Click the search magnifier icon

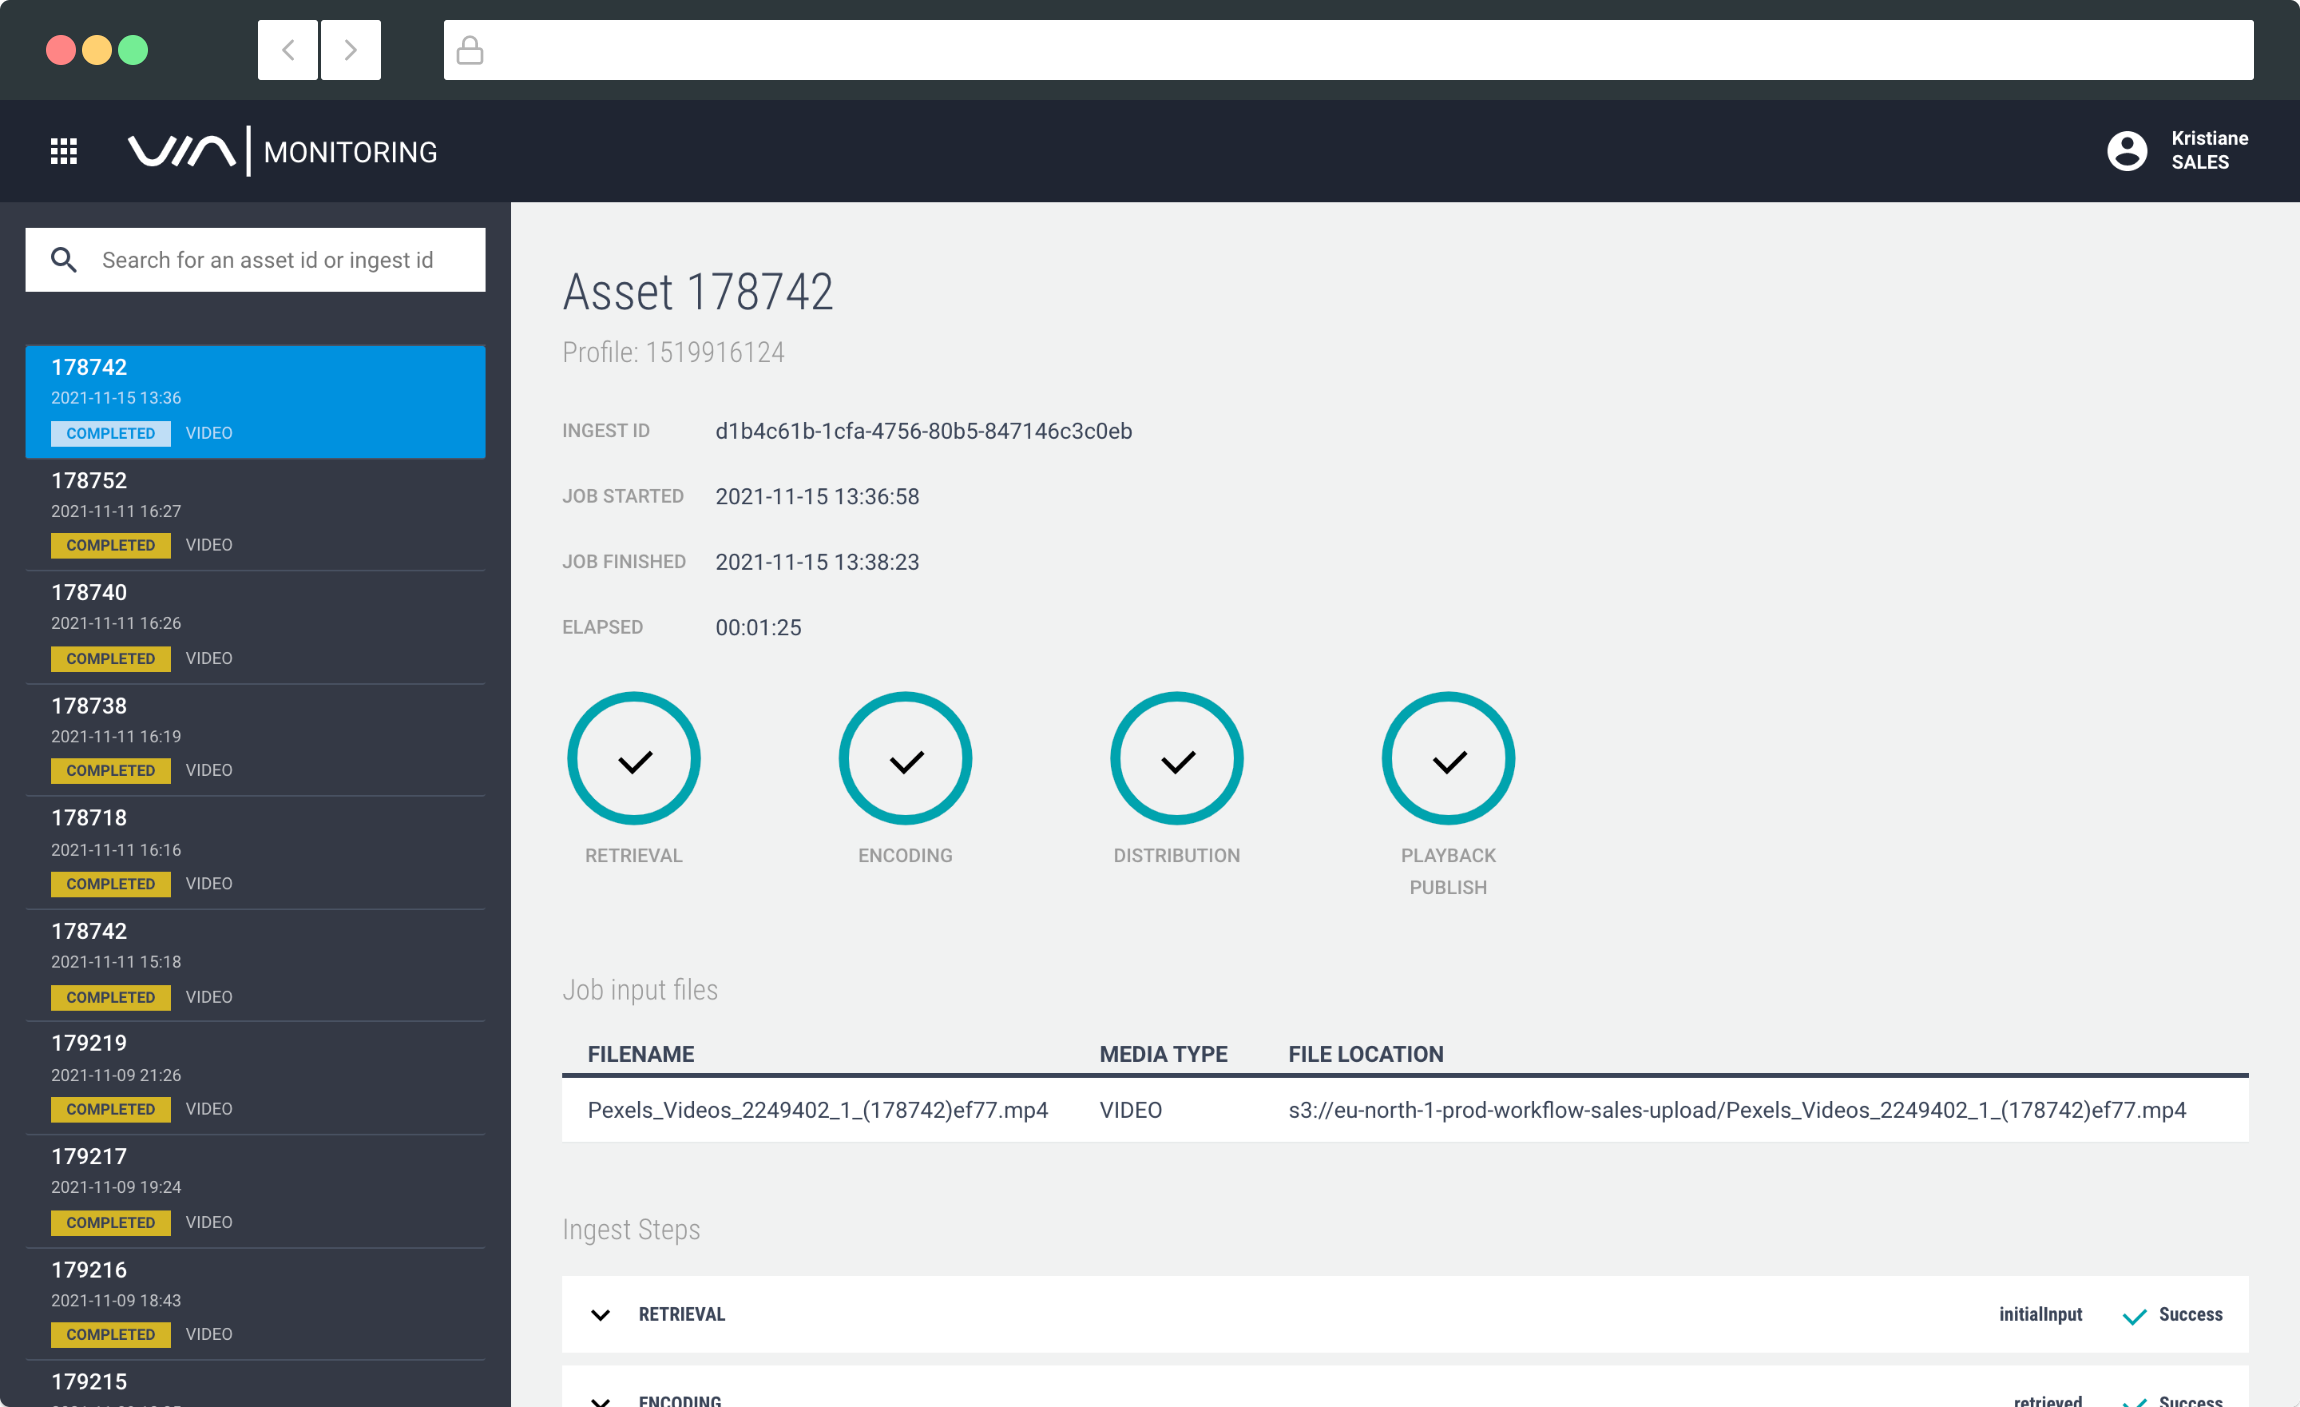coord(64,260)
